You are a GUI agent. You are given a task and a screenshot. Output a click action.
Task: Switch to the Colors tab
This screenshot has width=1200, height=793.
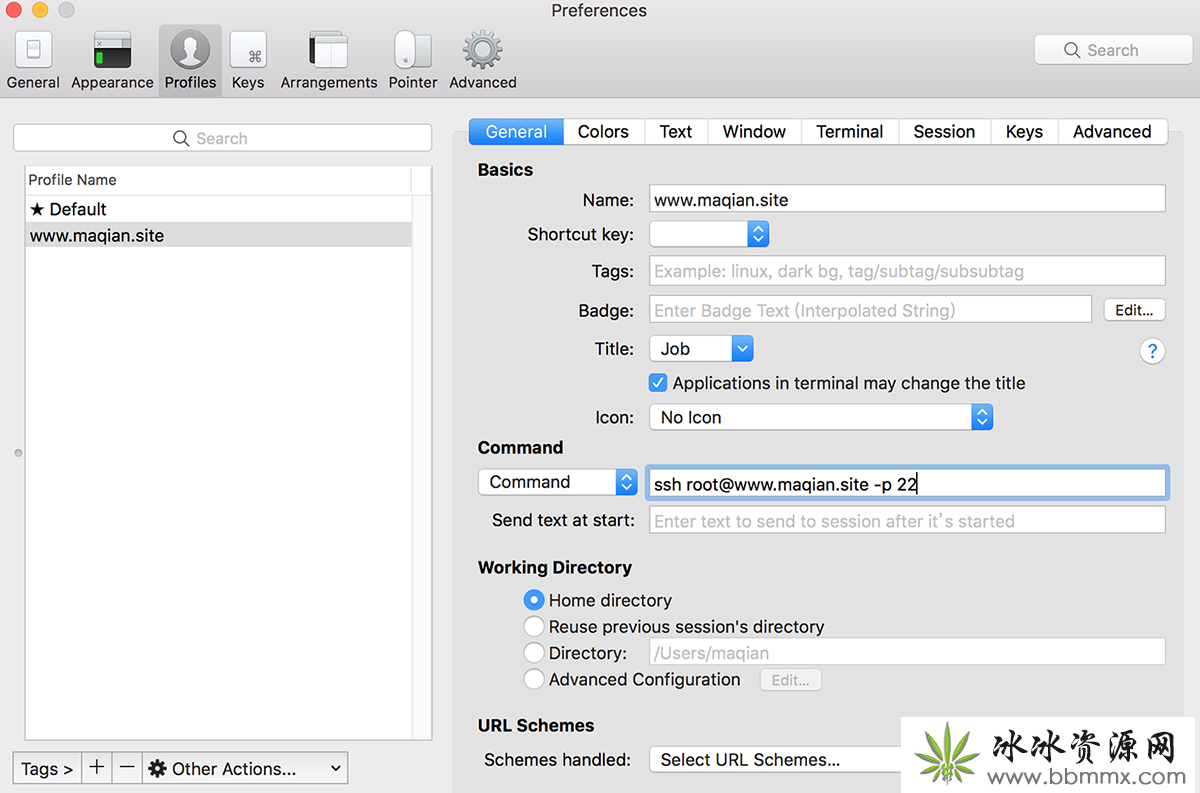[603, 131]
